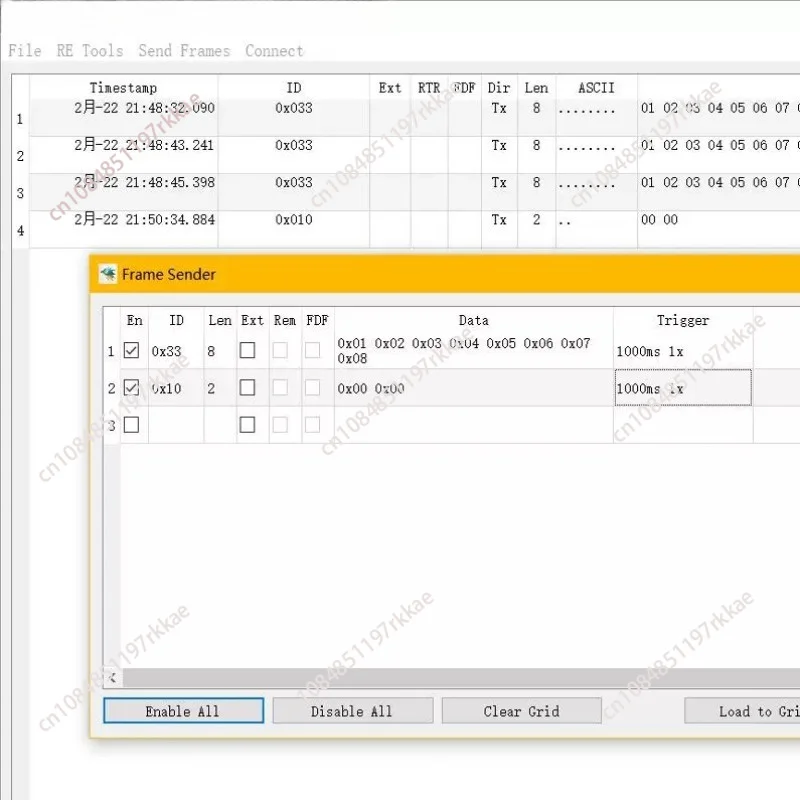Edit Trigger cell of frame 0x33
The height and width of the screenshot is (800, 800).
(x=683, y=351)
